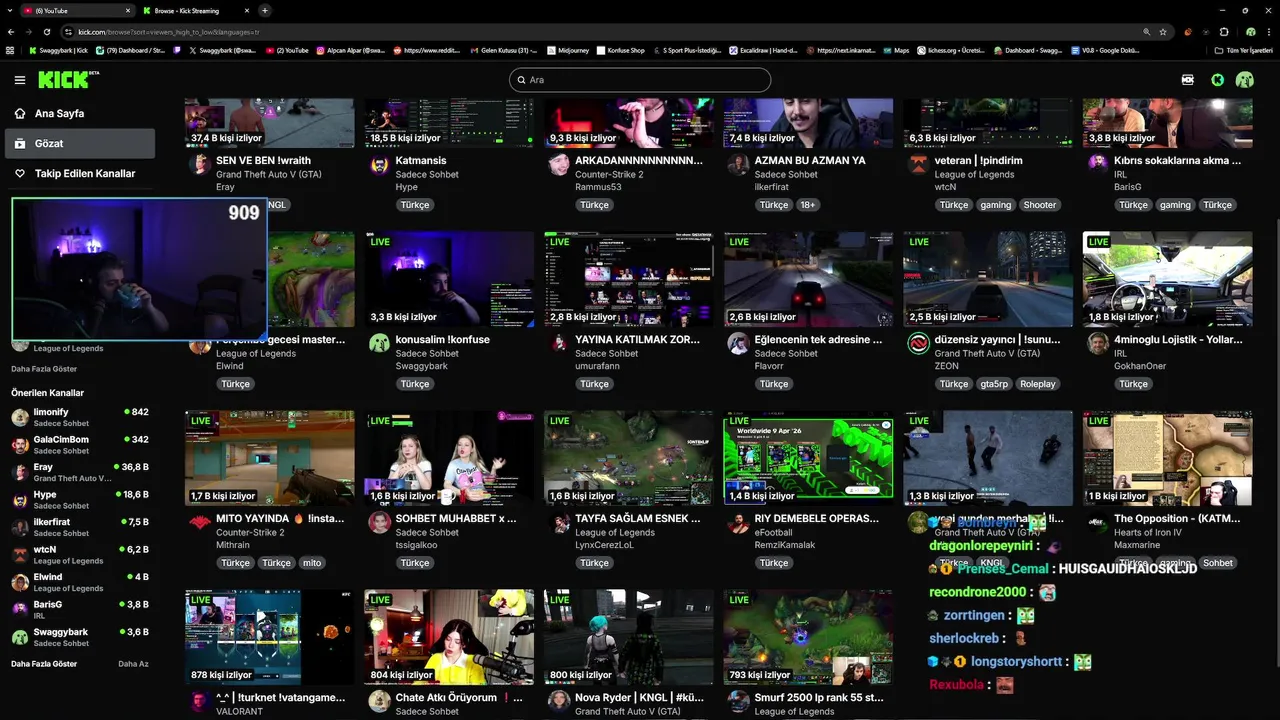1280x720 pixels.
Task: Open YAYINA KATILMAK stream thumbnail by umurafann
Action: pos(629,279)
